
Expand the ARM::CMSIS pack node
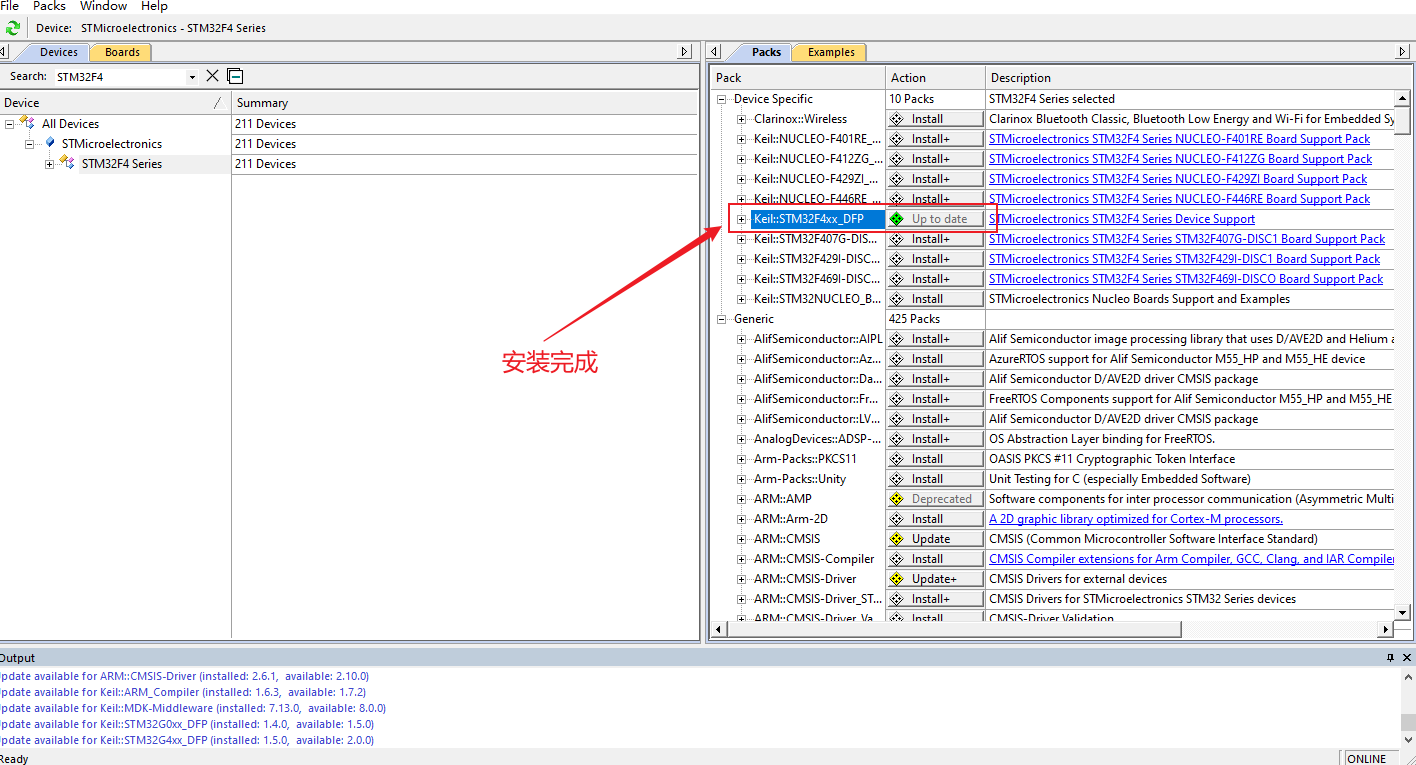pos(742,539)
